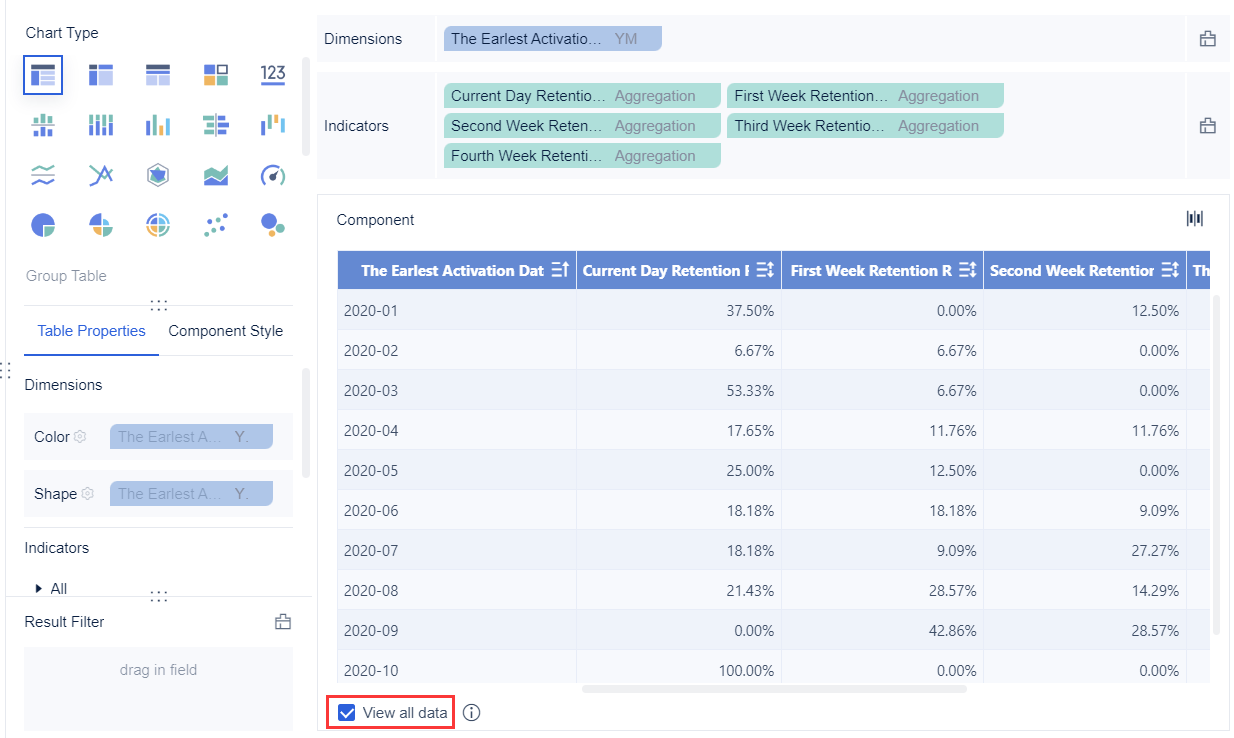Select the gauge chart type
This screenshot has width=1234, height=738.
click(x=273, y=174)
